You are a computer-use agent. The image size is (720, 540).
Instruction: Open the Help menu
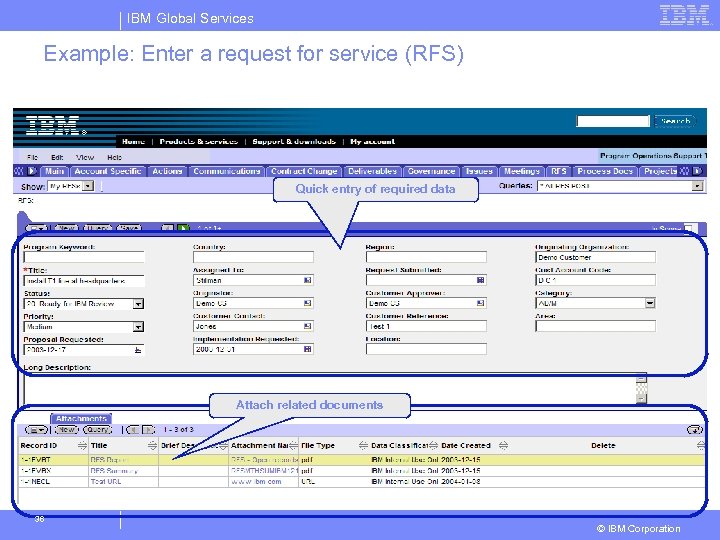pos(114,157)
